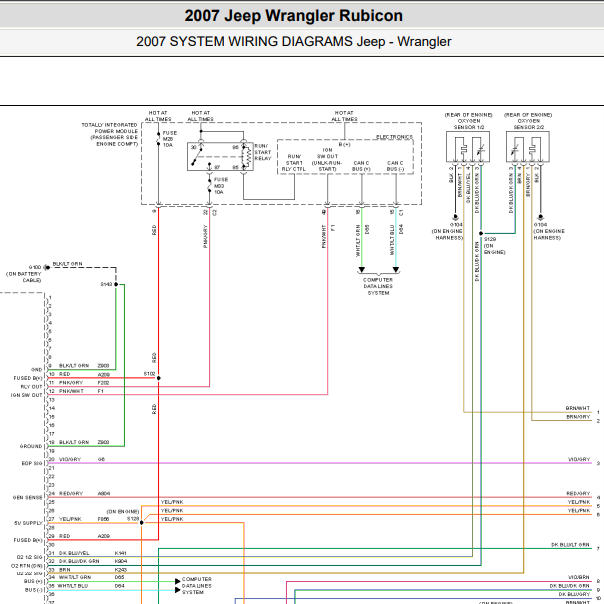Image resolution: width=604 pixels, height=604 pixels.
Task: Click the "S128" splice label
Action: pos(133,519)
